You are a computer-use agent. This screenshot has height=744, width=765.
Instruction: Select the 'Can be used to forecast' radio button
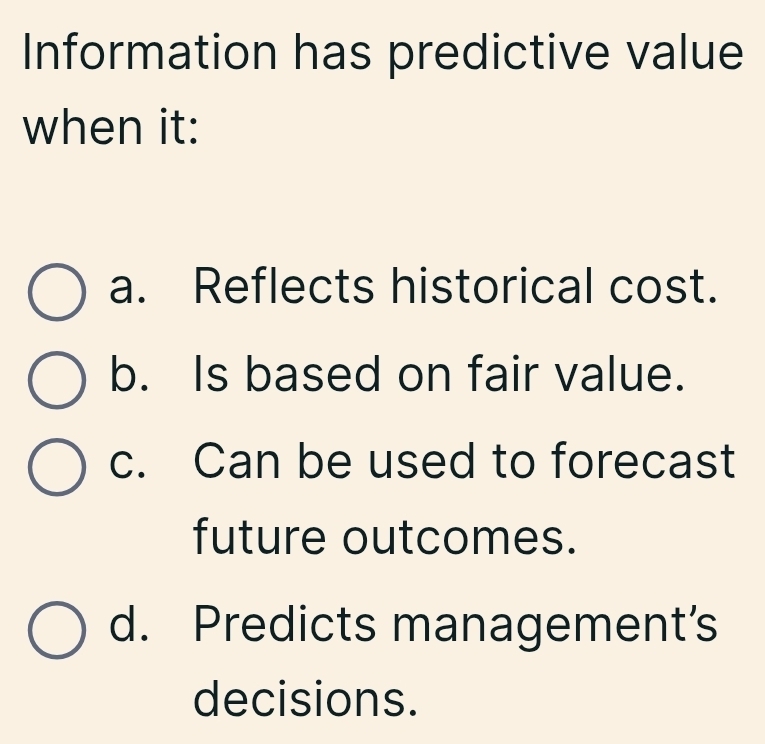54,467
